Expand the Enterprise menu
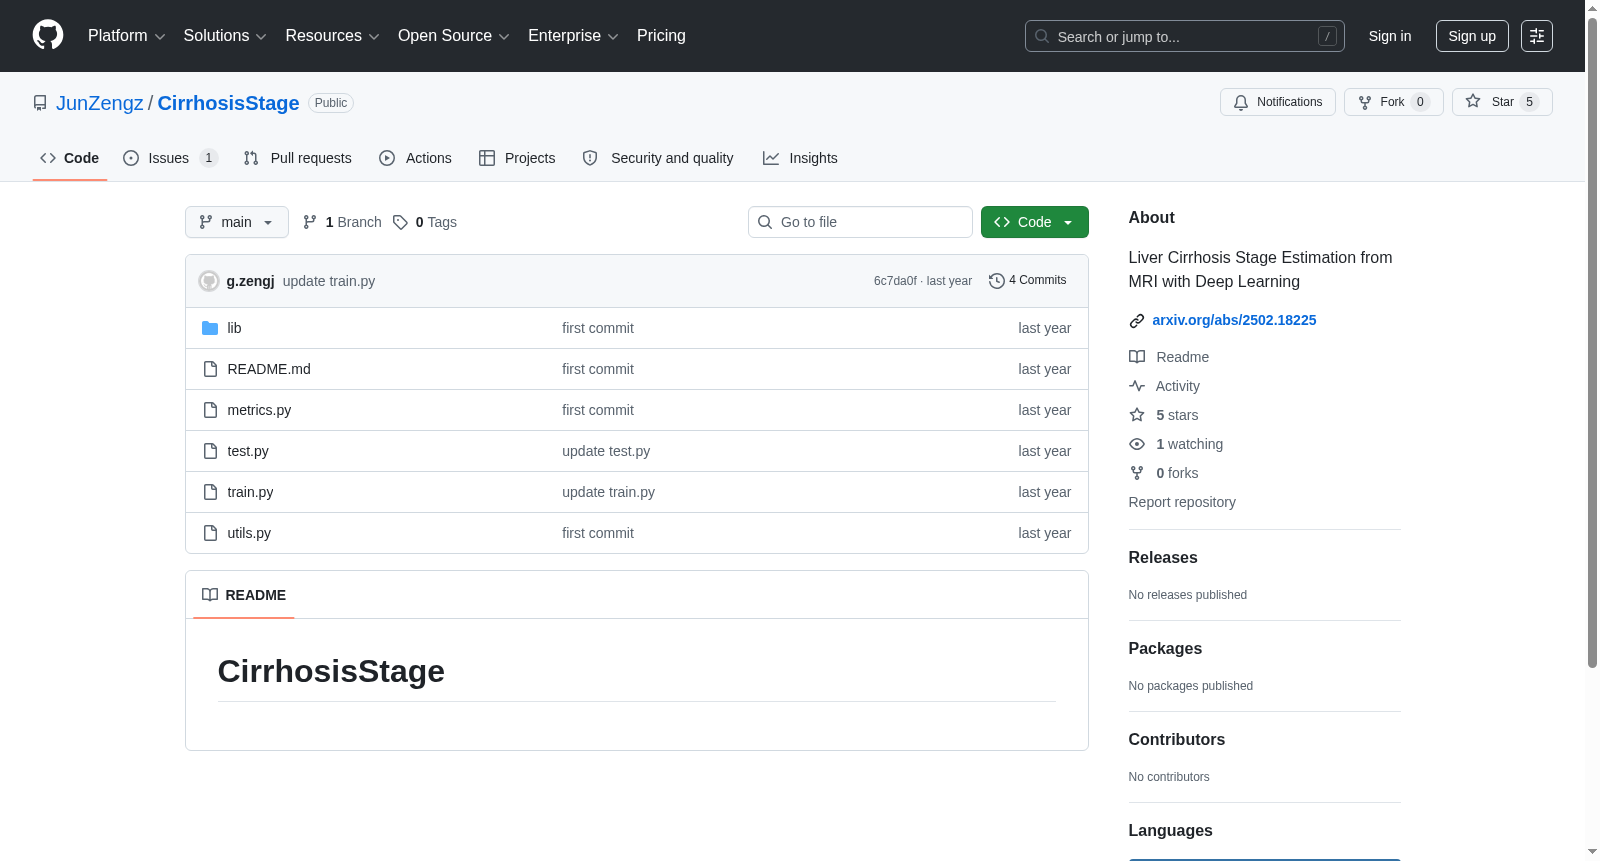 tap(573, 36)
